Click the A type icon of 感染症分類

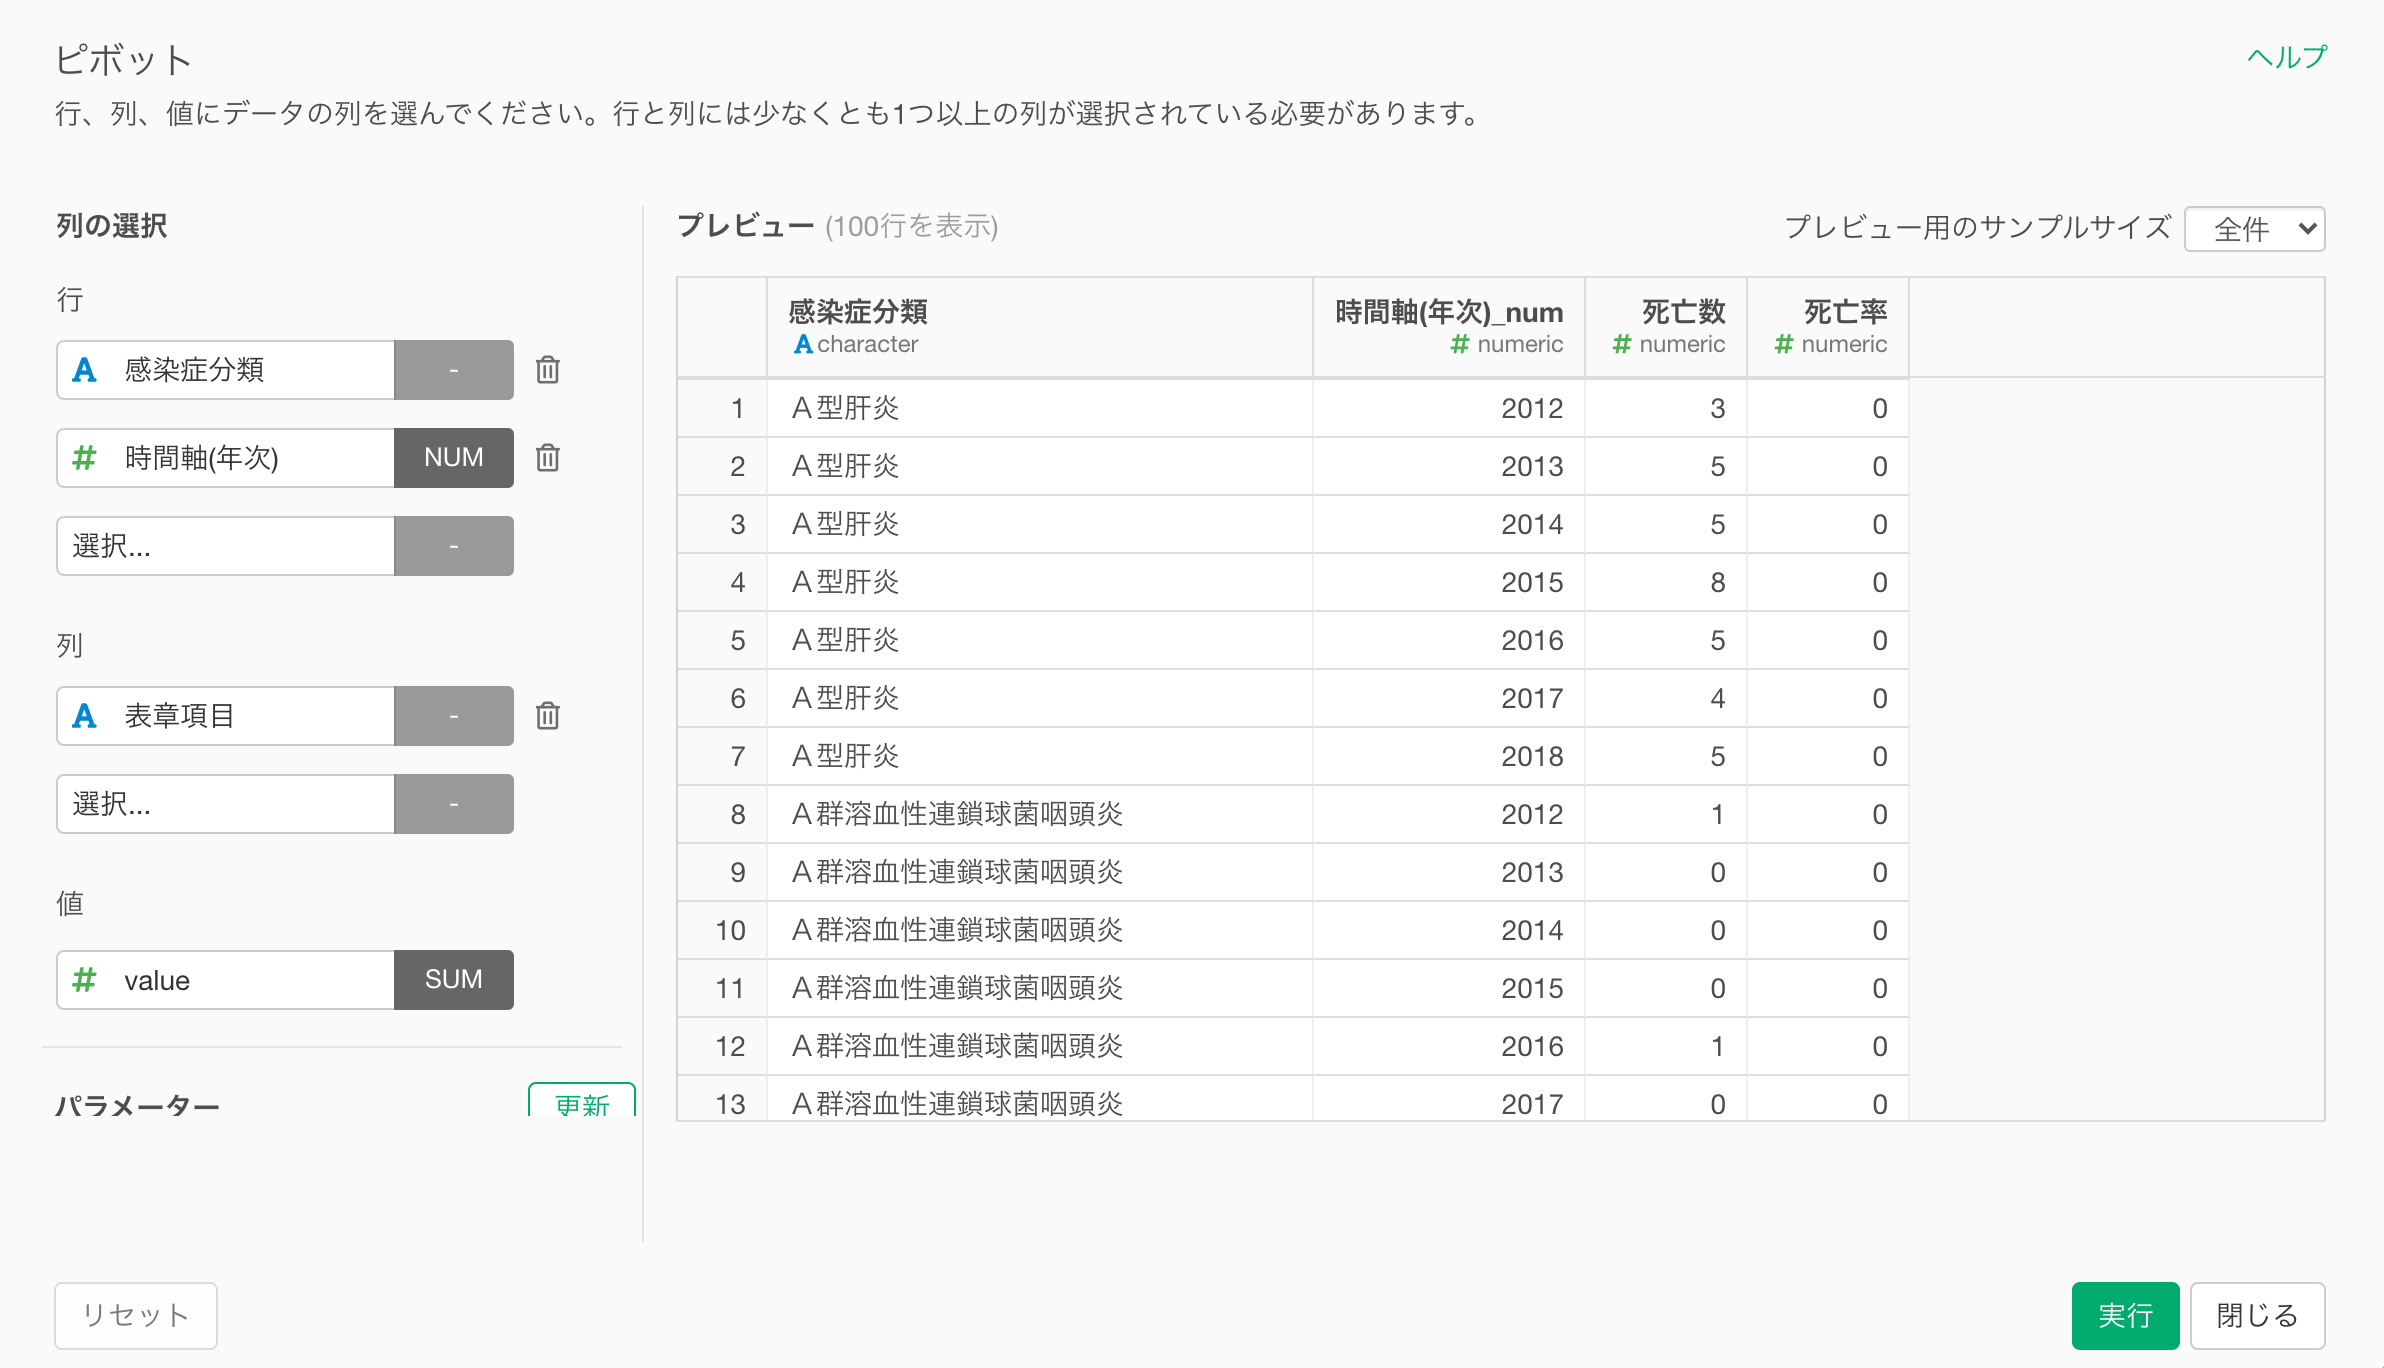click(84, 370)
